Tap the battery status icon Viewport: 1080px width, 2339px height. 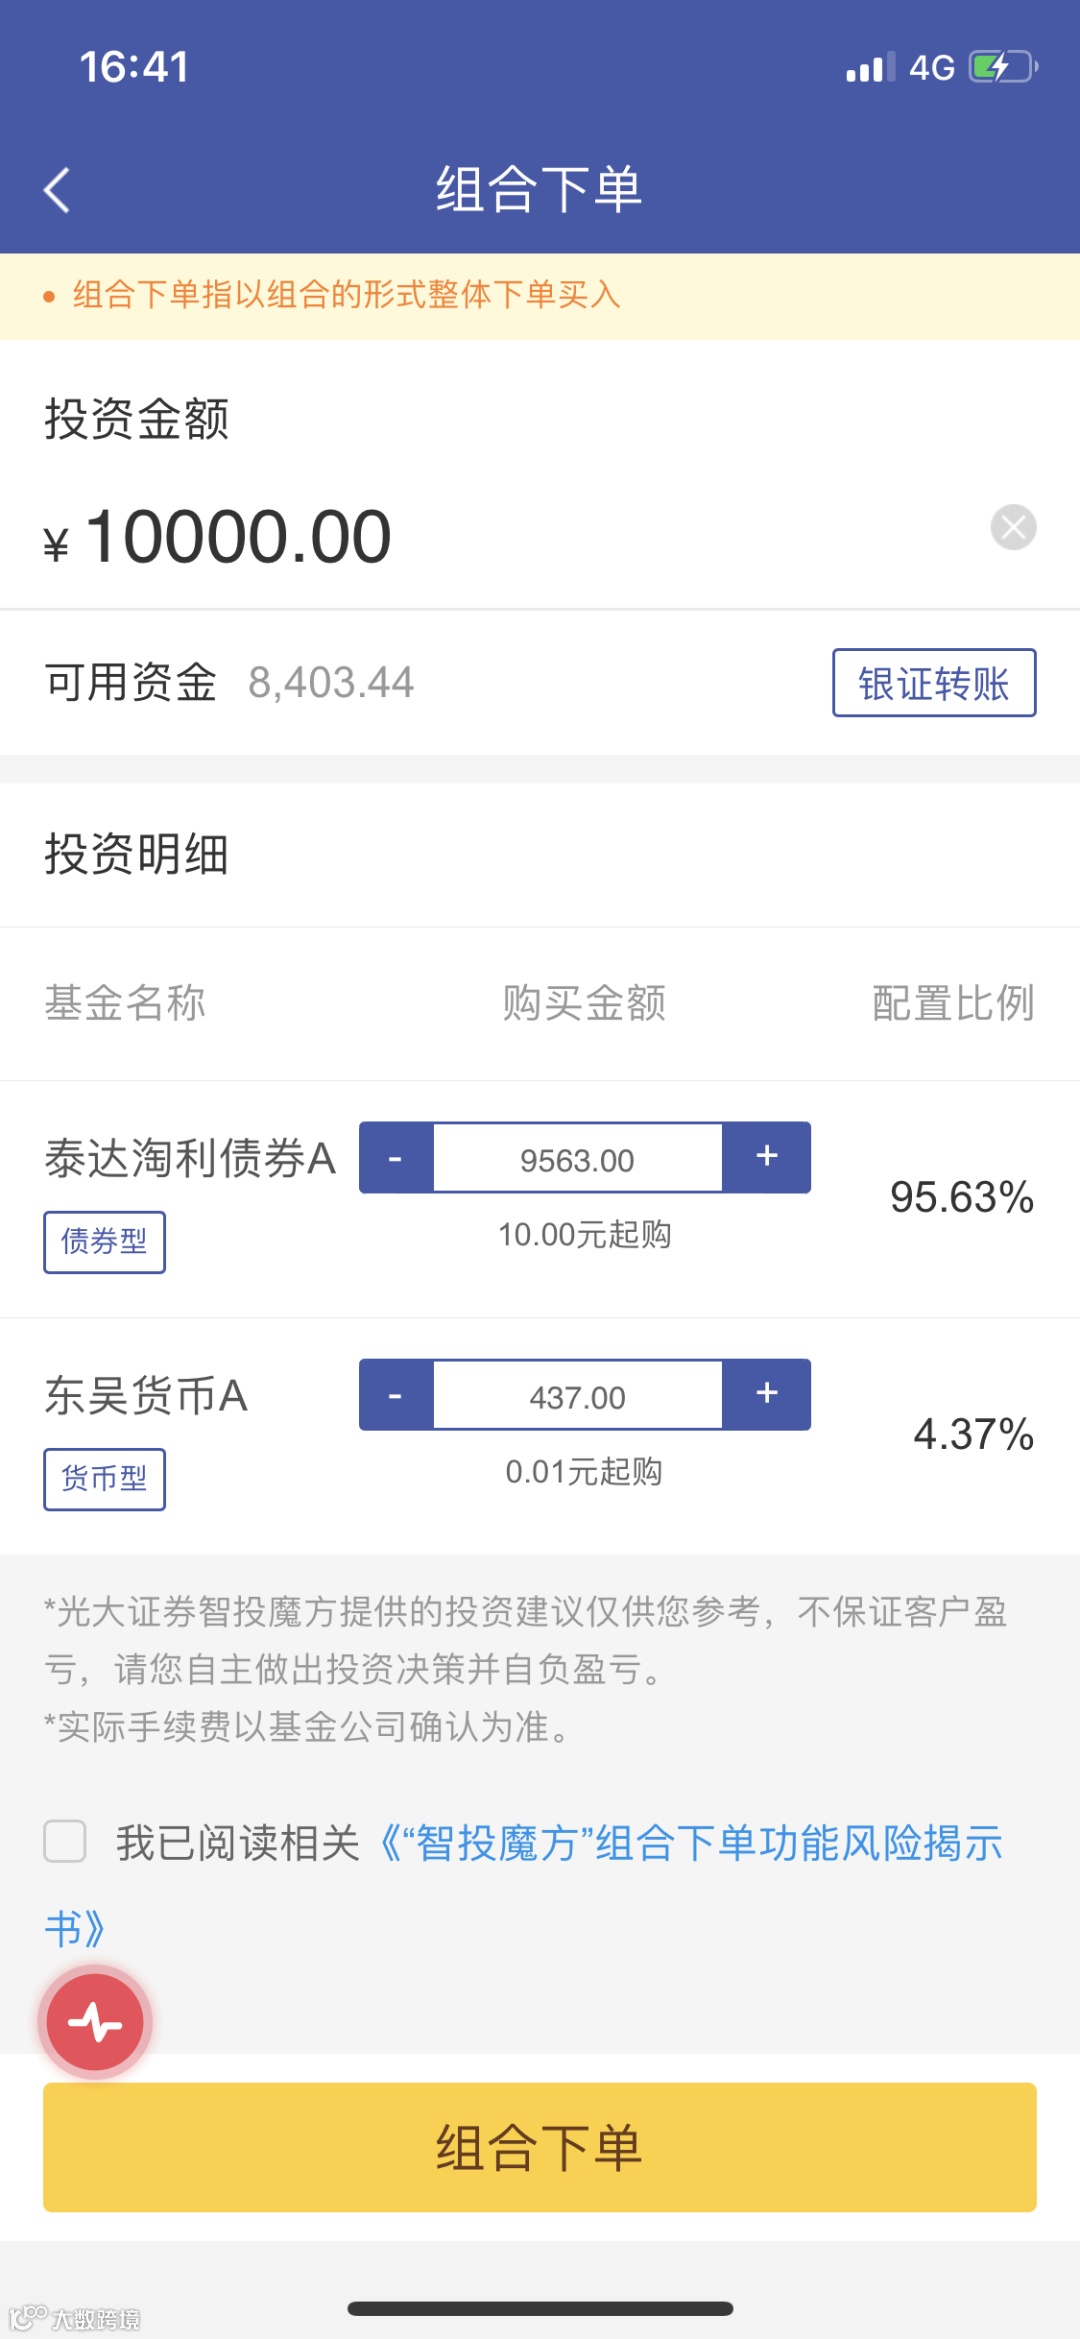point(1004,67)
